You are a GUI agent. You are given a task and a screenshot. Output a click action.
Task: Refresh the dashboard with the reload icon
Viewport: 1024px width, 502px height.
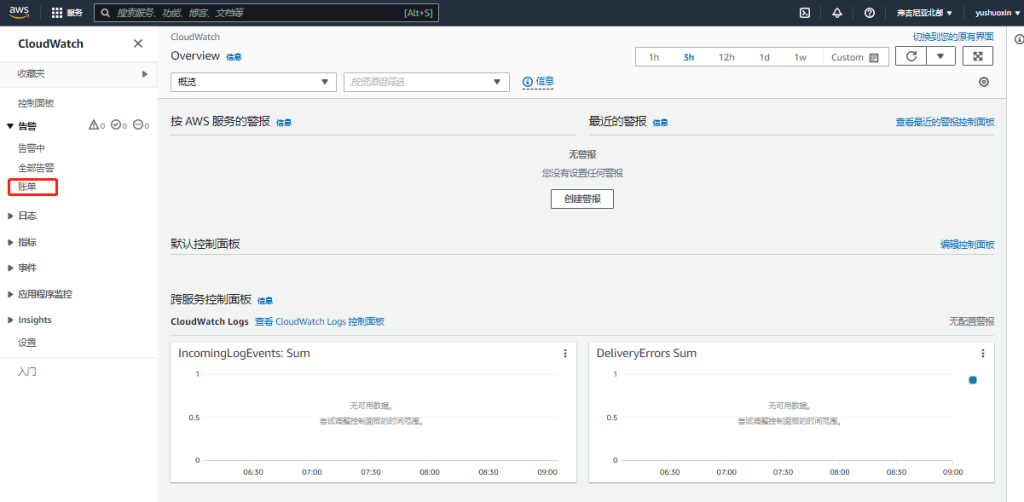pos(910,57)
